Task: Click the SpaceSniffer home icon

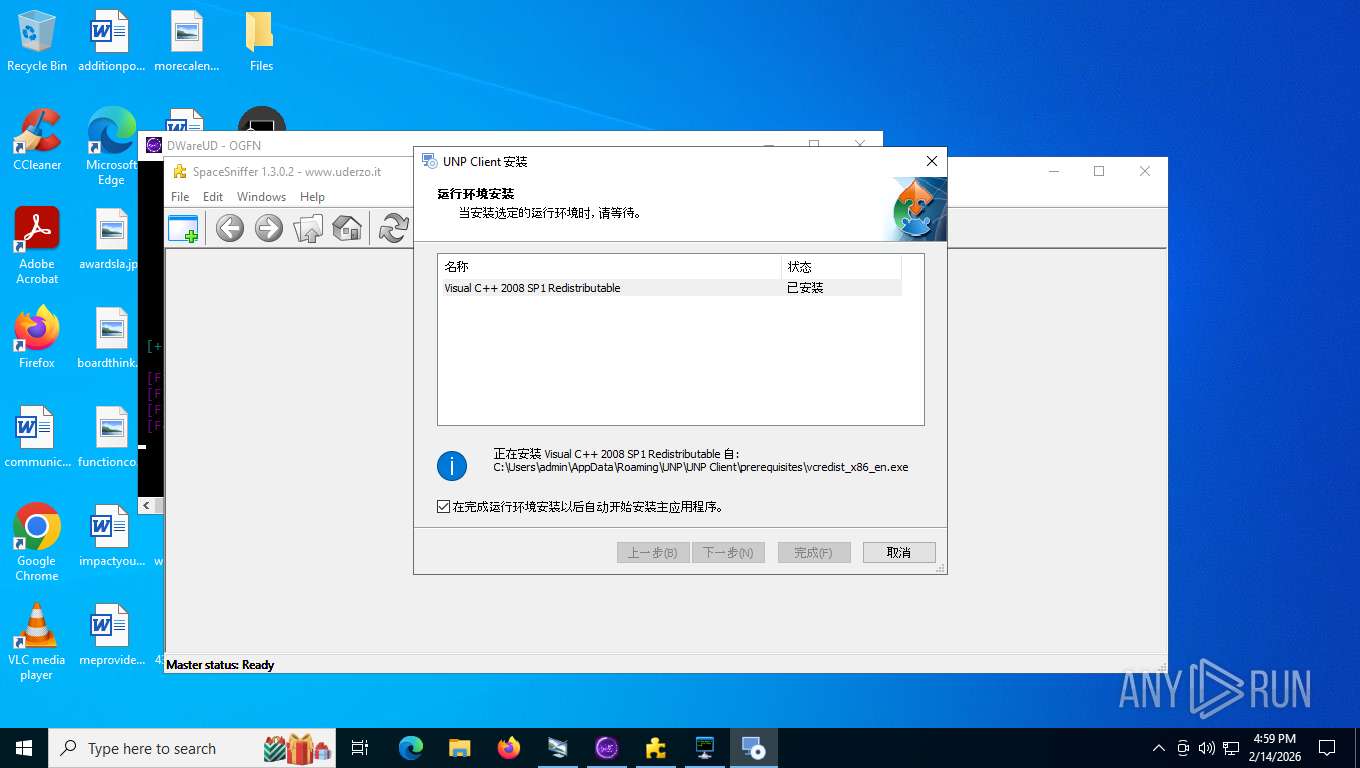Action: pyautogui.click(x=347, y=228)
